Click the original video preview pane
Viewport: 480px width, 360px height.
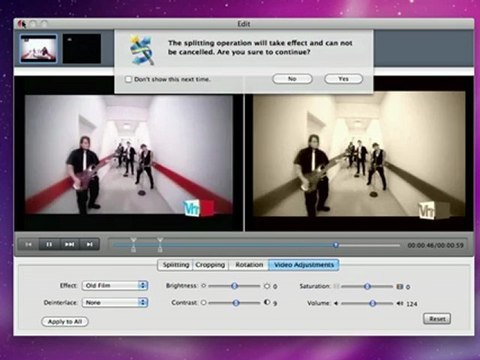pos(129,155)
